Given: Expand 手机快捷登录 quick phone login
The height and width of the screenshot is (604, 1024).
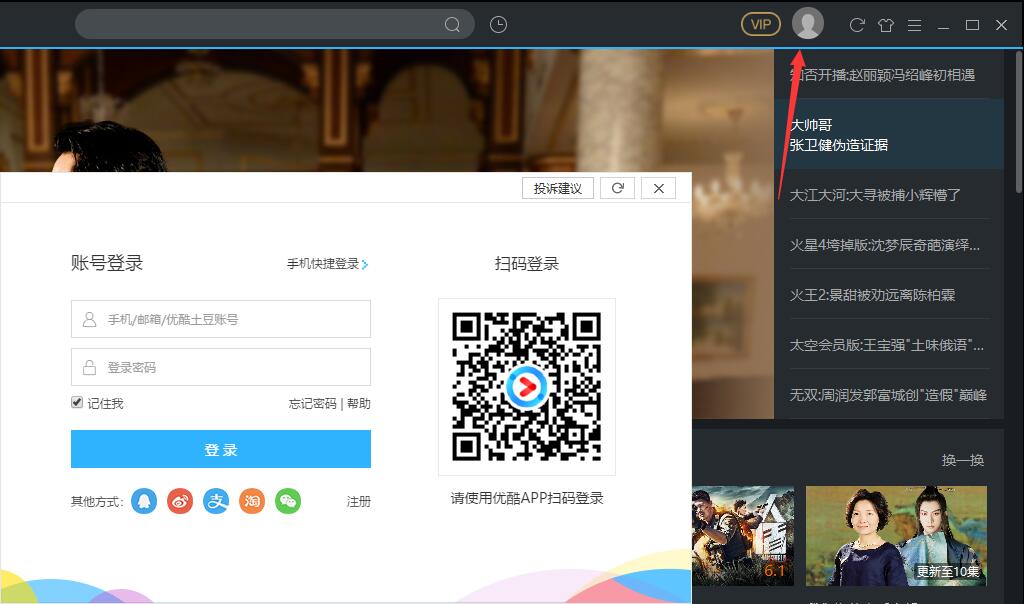Looking at the screenshot, I should coord(323,264).
